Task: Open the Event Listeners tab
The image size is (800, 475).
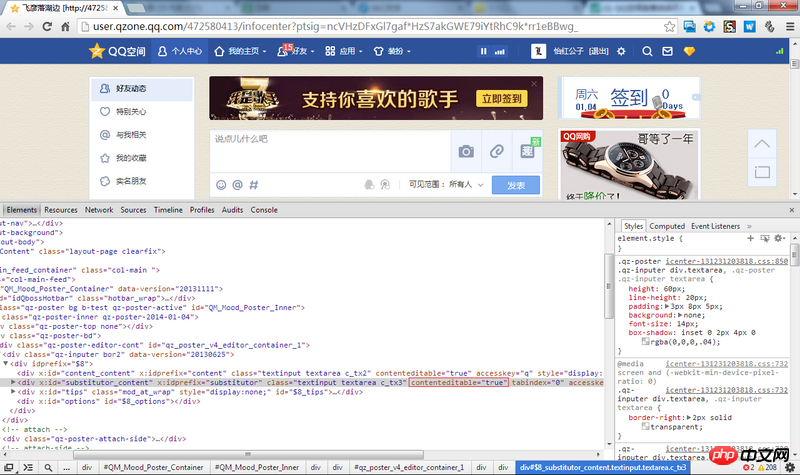Action: (x=715, y=226)
